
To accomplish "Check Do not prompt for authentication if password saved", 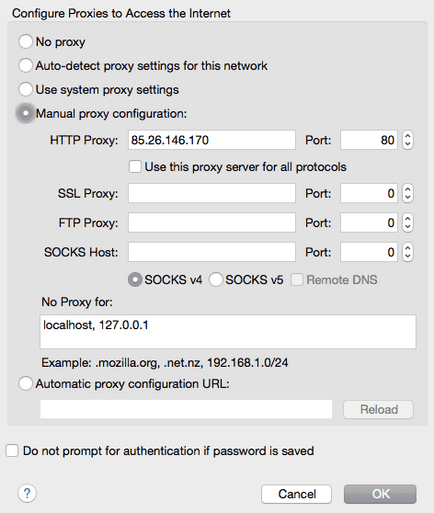I will click(x=12, y=451).
